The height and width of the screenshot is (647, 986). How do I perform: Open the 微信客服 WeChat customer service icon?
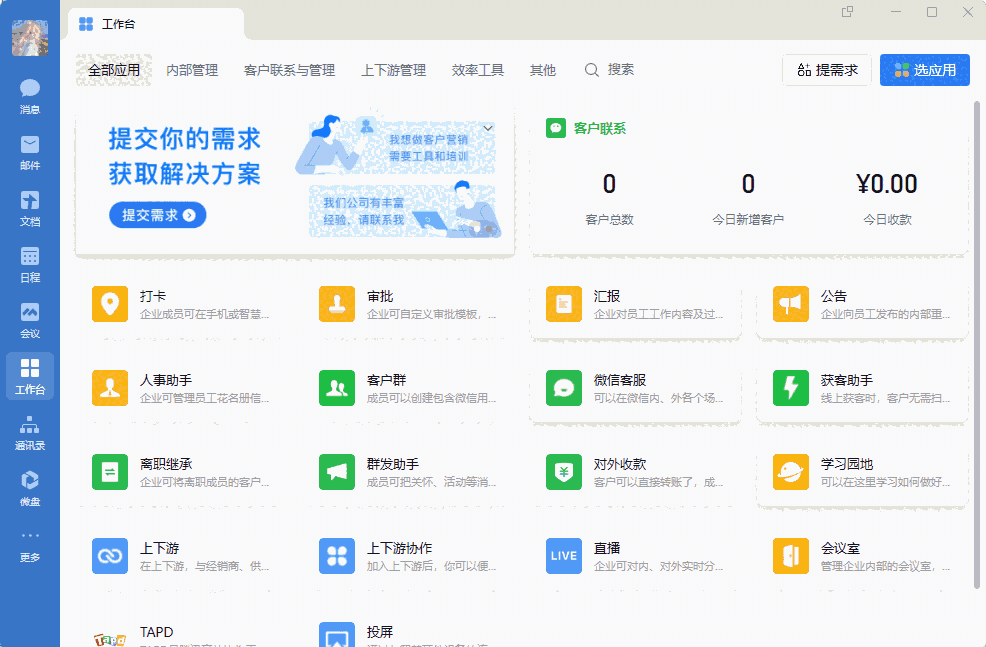[564, 386]
